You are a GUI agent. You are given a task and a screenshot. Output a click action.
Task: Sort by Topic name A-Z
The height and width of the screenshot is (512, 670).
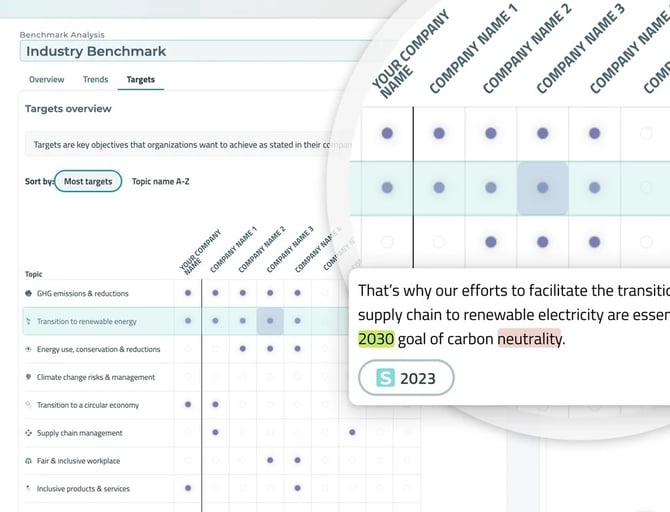(x=161, y=181)
